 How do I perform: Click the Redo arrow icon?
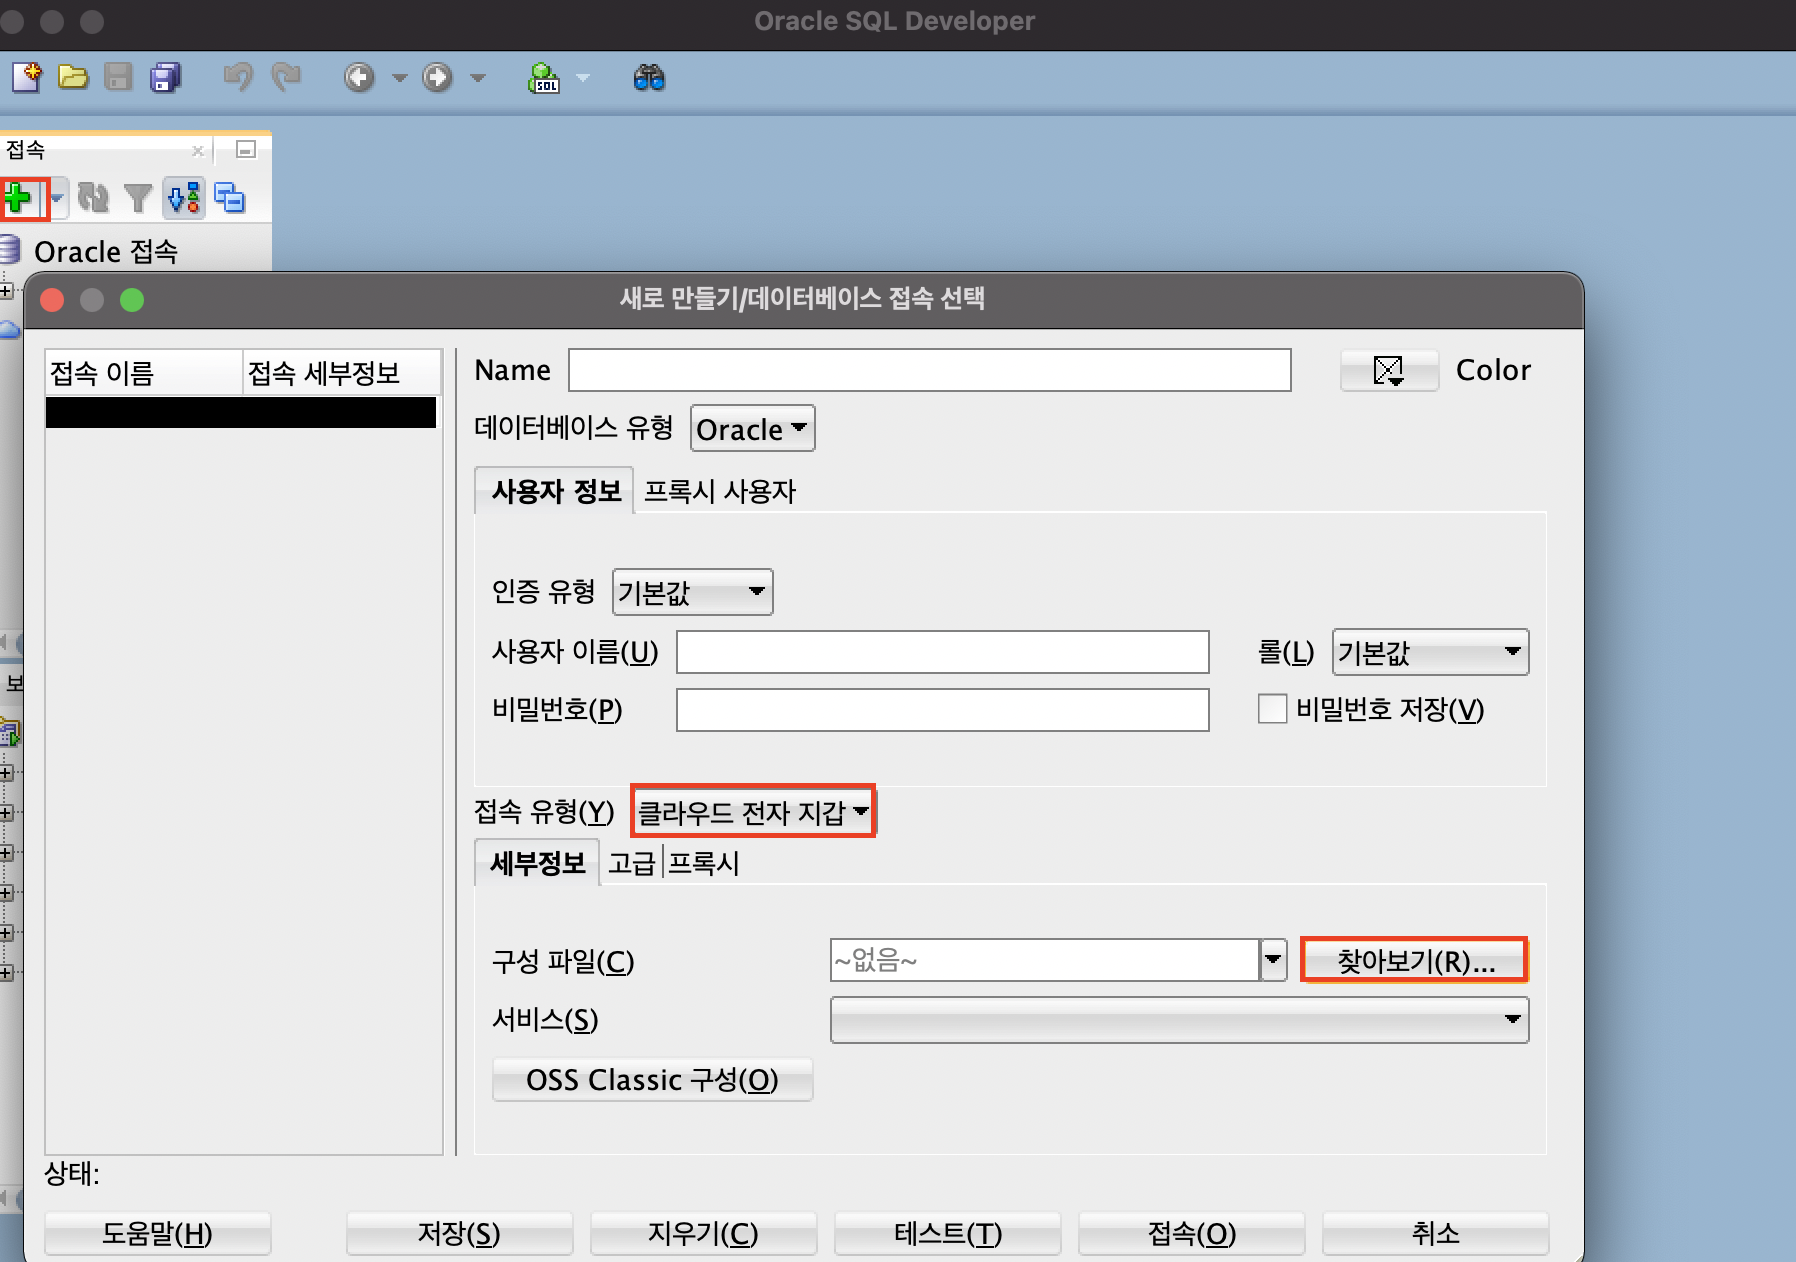tap(286, 77)
